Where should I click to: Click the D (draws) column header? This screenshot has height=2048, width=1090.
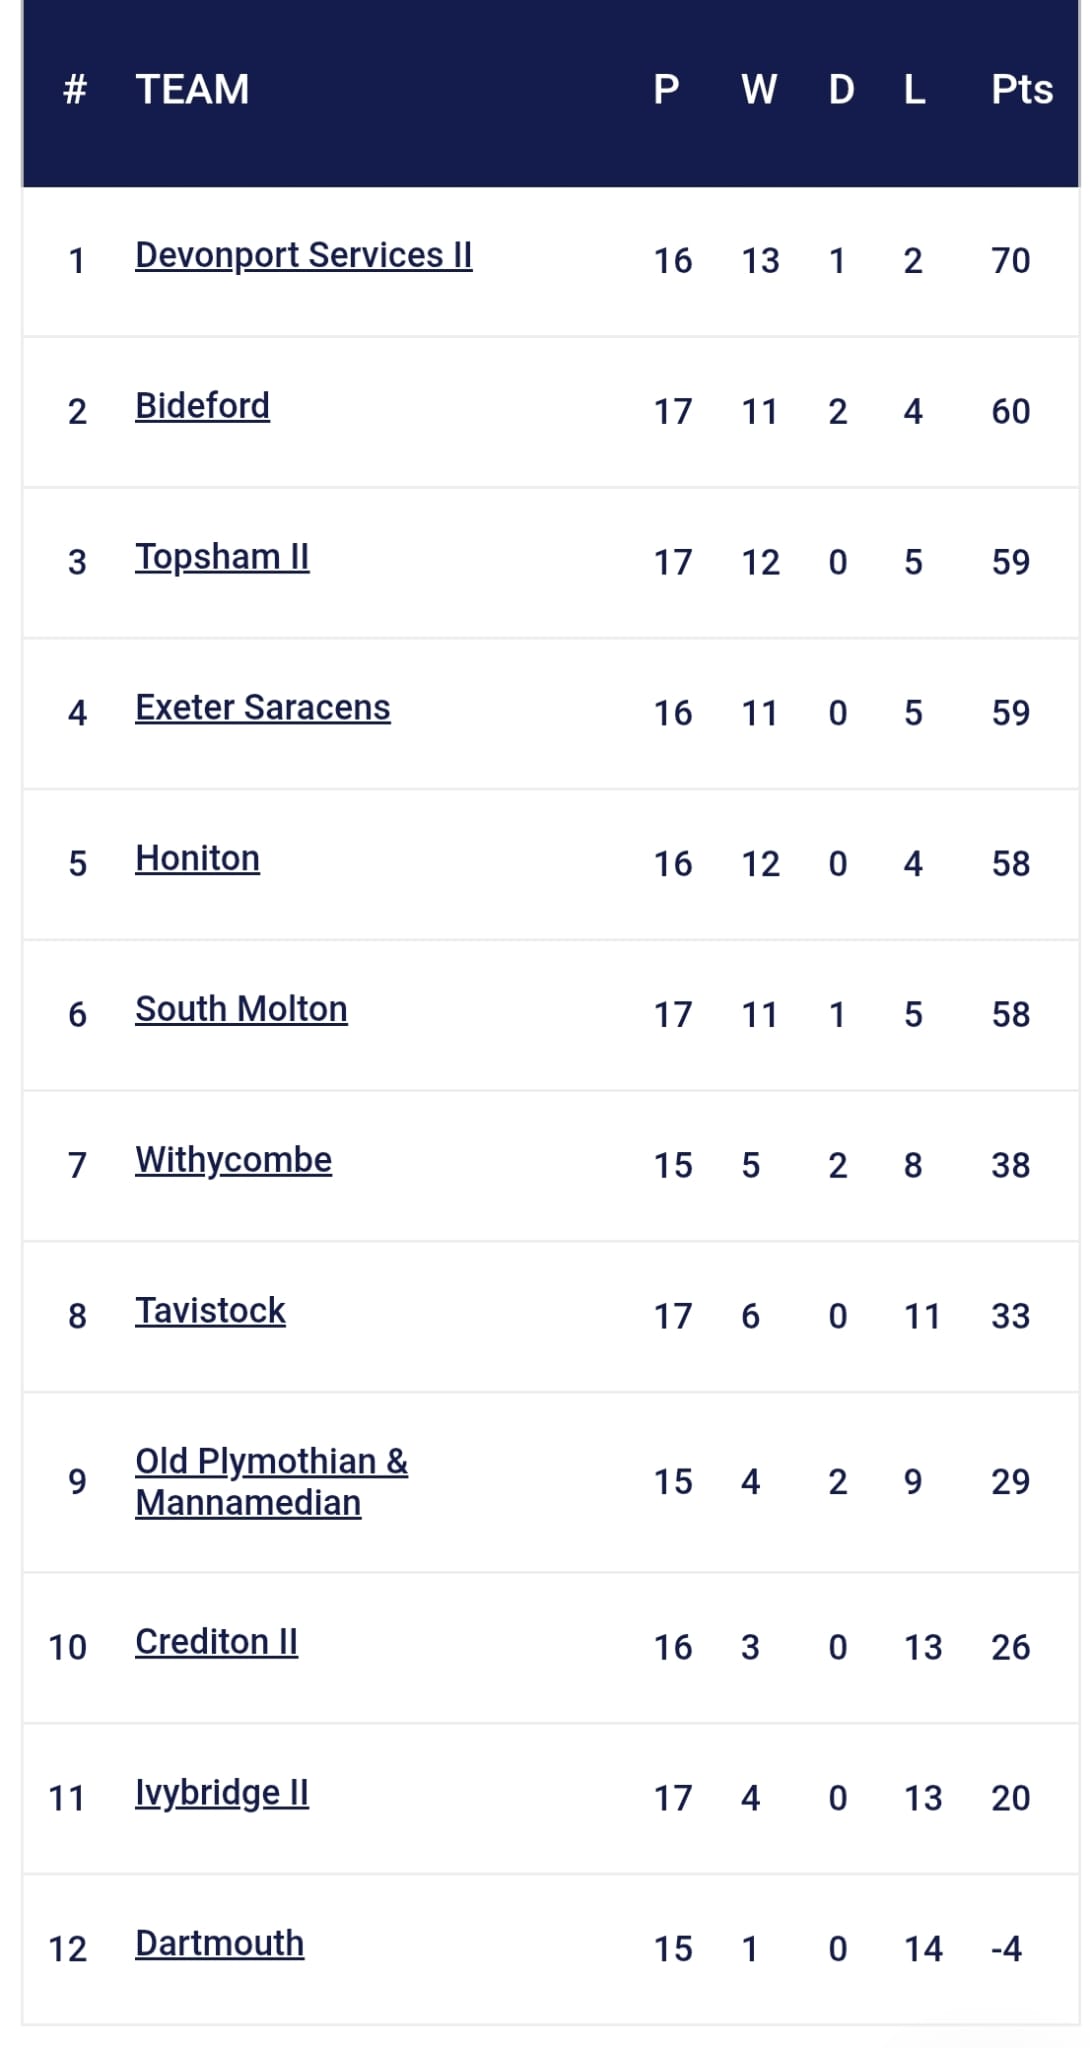click(x=841, y=90)
